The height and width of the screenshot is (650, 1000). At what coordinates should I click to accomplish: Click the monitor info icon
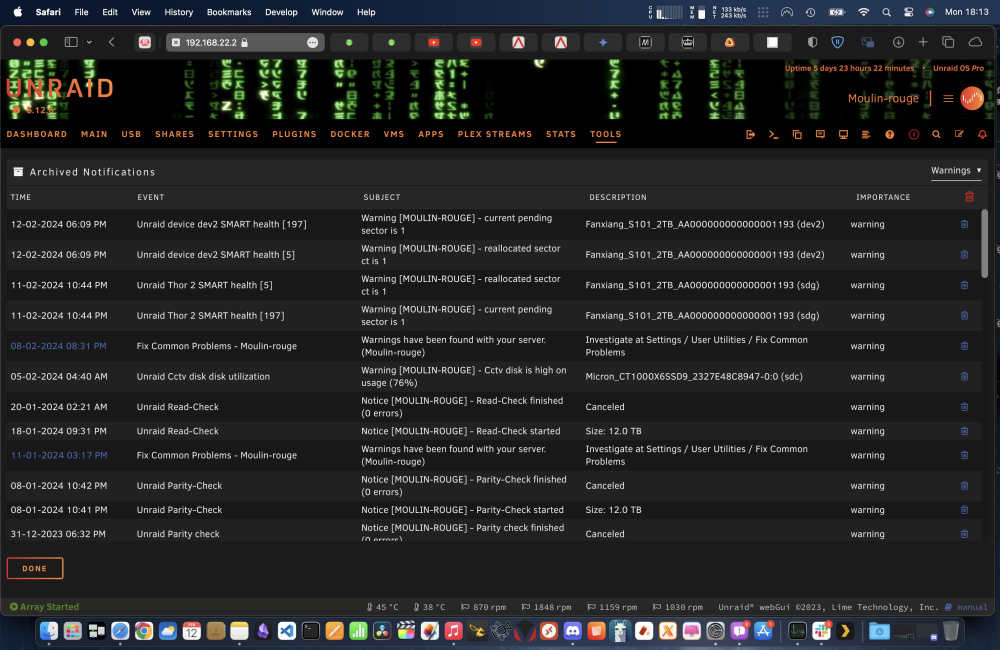point(843,135)
